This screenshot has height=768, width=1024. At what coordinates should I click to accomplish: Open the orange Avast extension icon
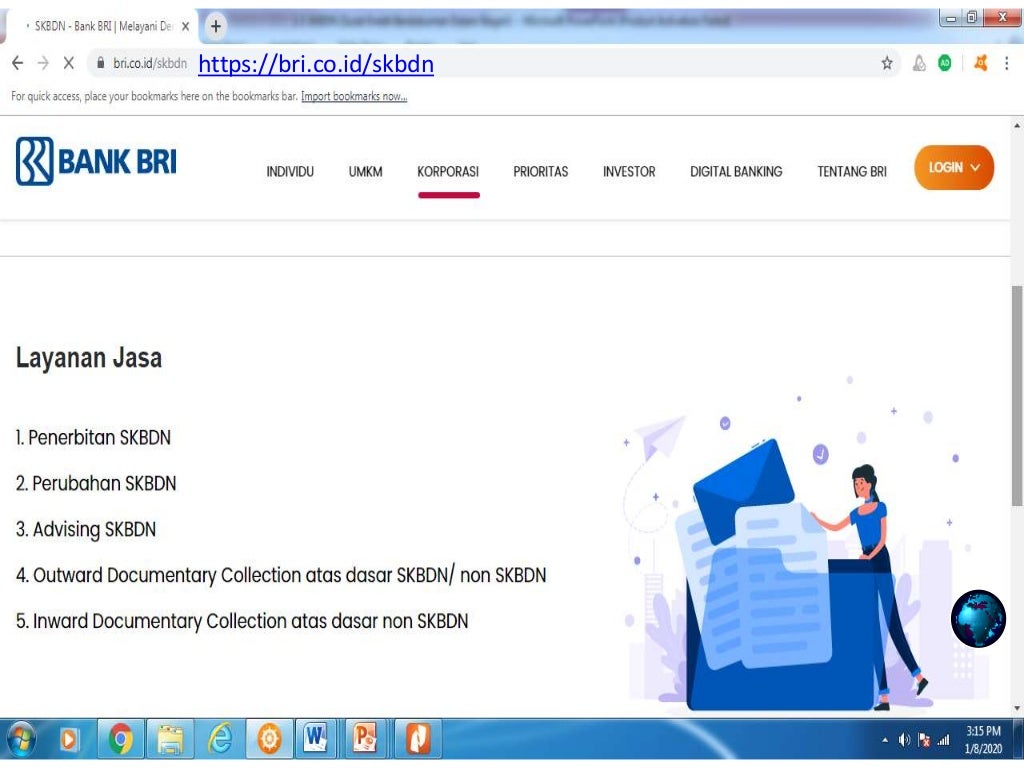point(980,63)
